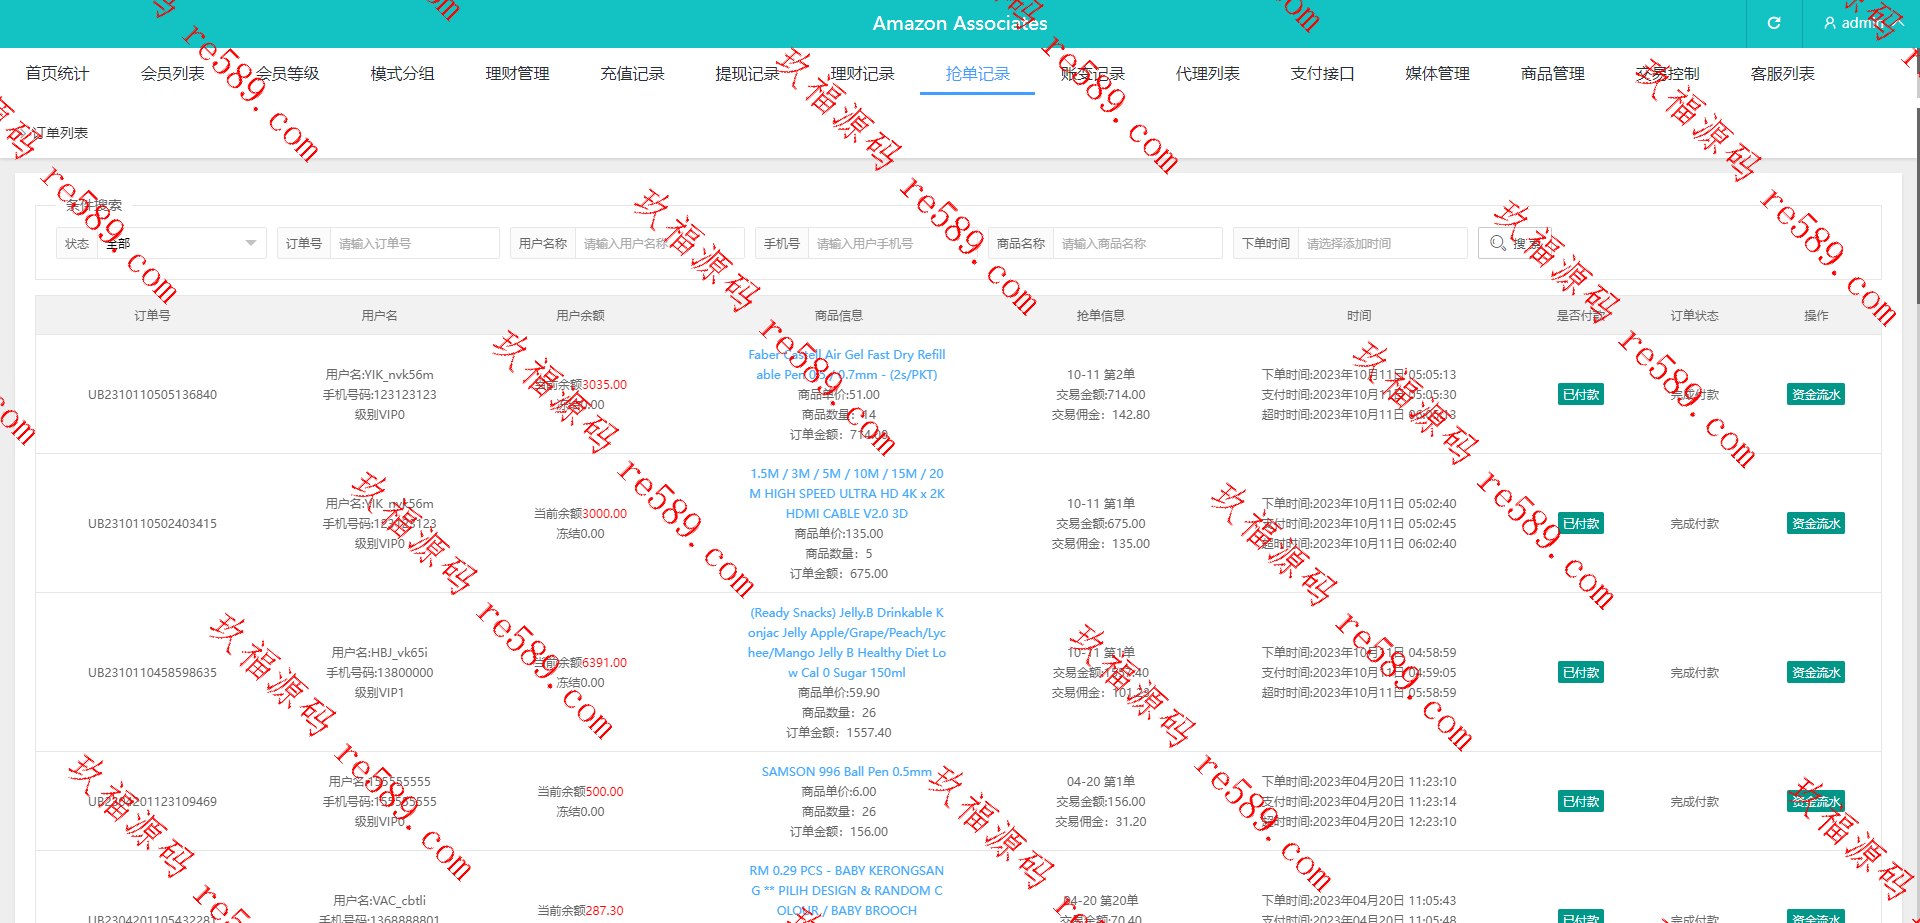
Task: Click 已付款 badge for order UB2310110458598635
Action: tap(1581, 672)
